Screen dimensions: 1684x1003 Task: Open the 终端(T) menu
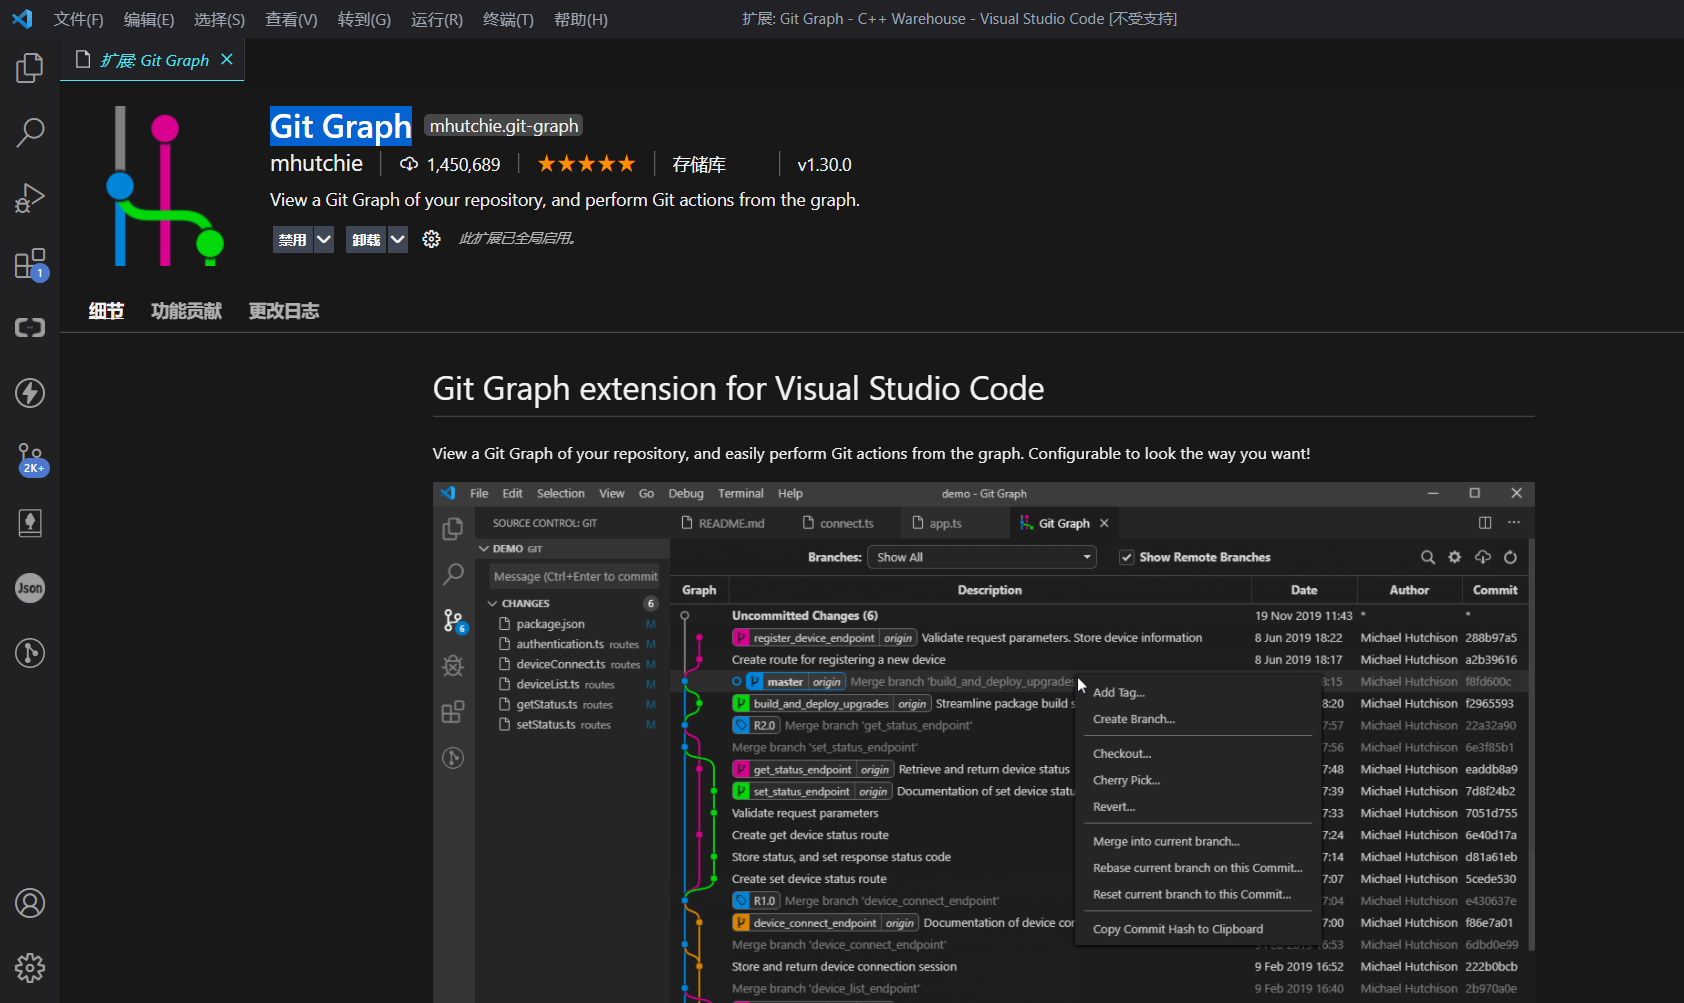click(508, 19)
